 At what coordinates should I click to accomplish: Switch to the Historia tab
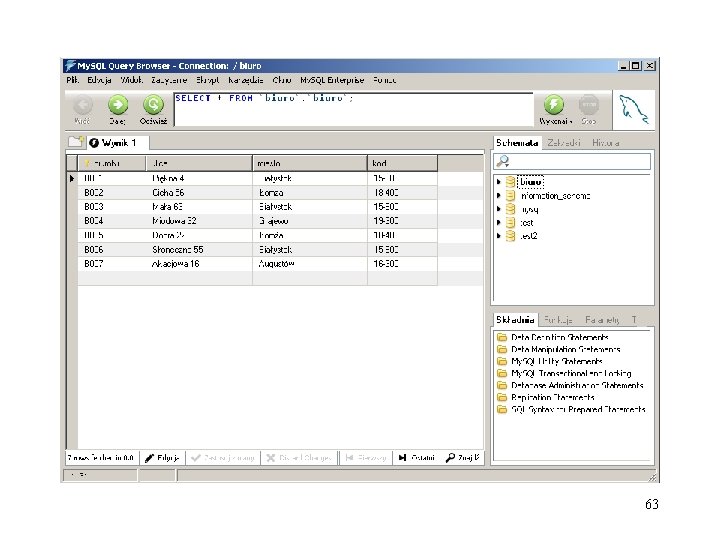(605, 143)
